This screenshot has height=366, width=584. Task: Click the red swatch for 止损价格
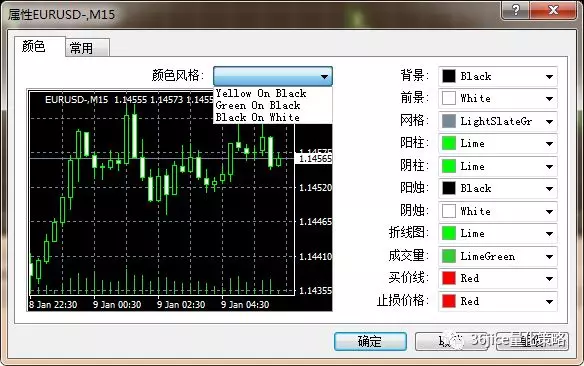[x=448, y=301]
